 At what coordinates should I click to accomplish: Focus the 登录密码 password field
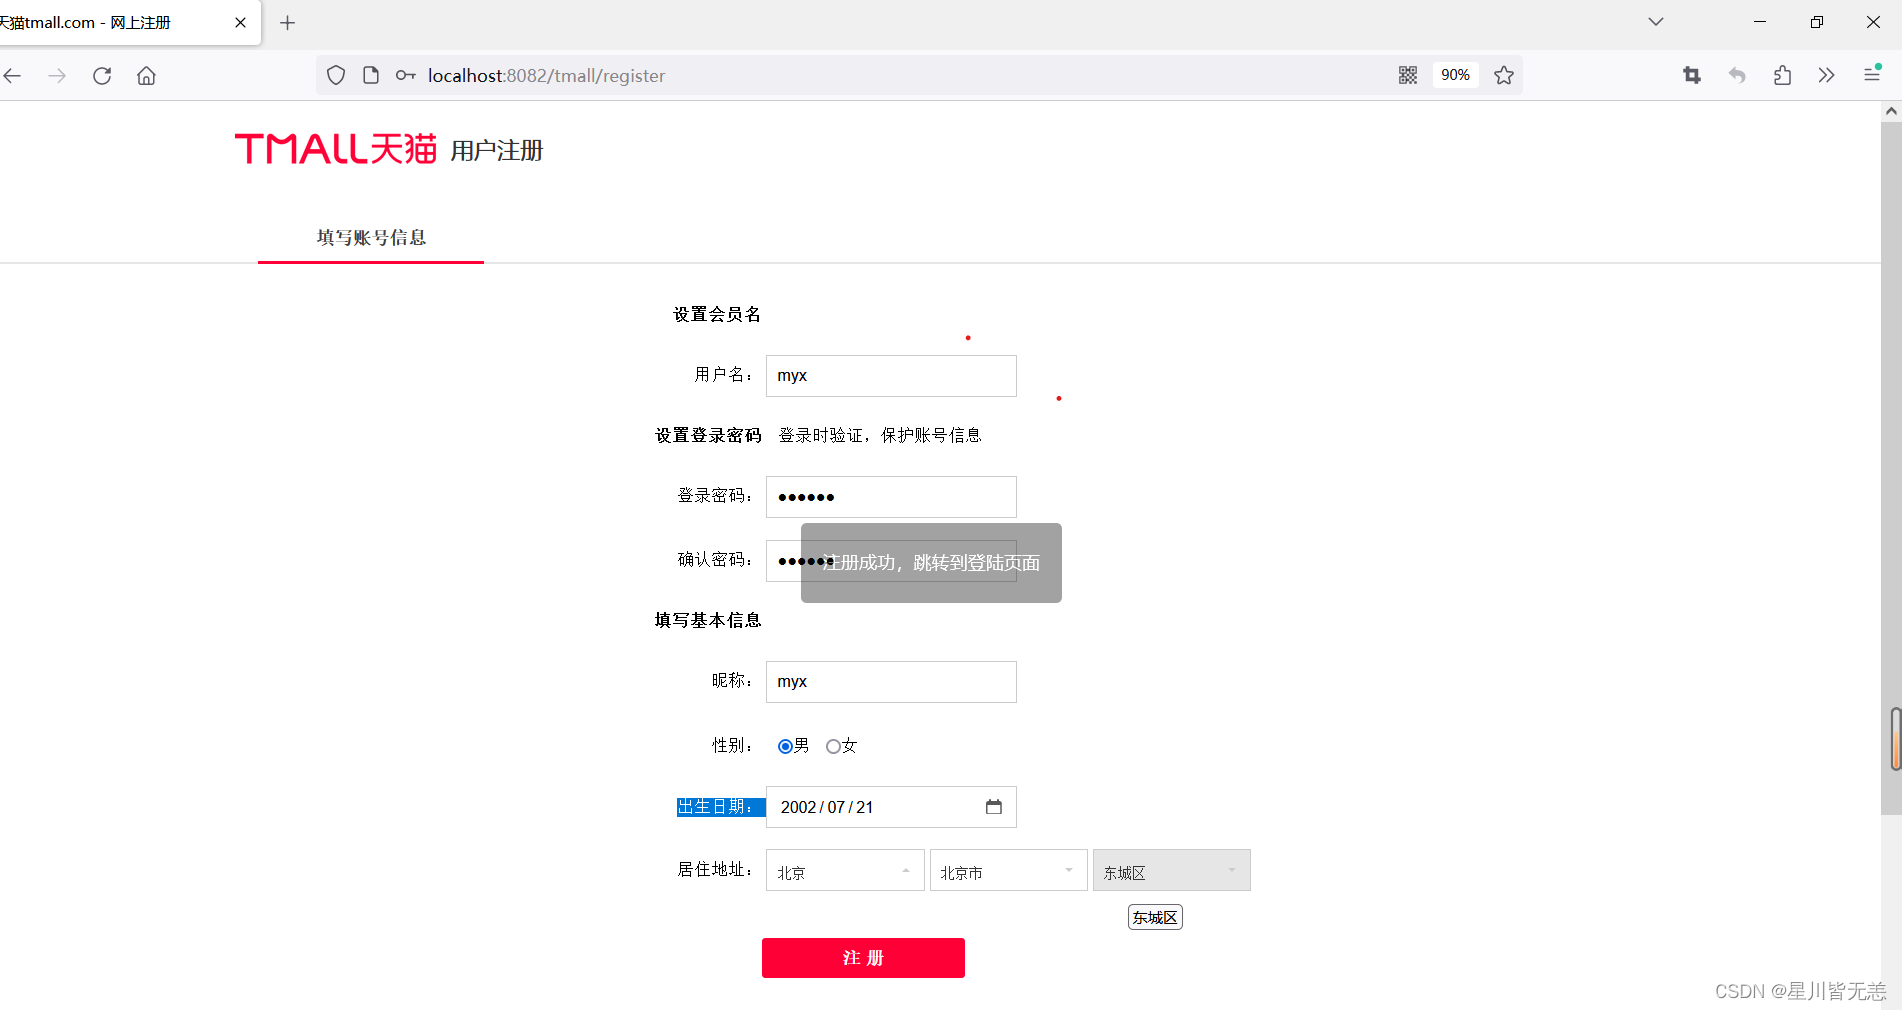click(x=891, y=497)
